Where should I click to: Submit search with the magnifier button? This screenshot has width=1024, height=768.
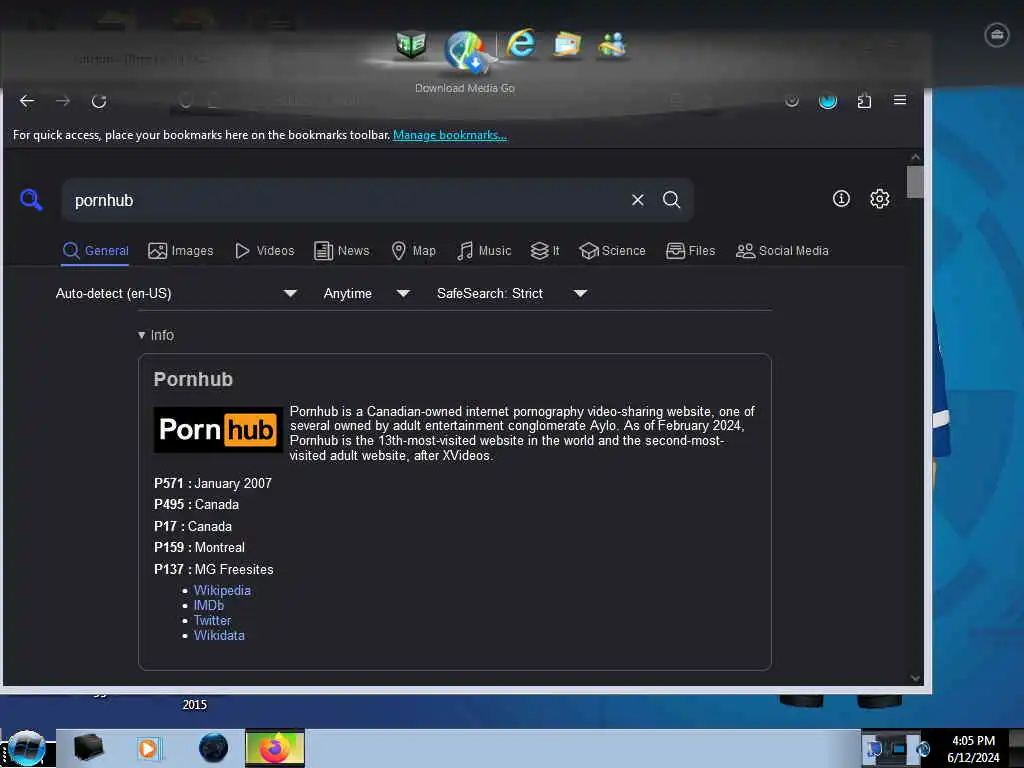click(671, 200)
